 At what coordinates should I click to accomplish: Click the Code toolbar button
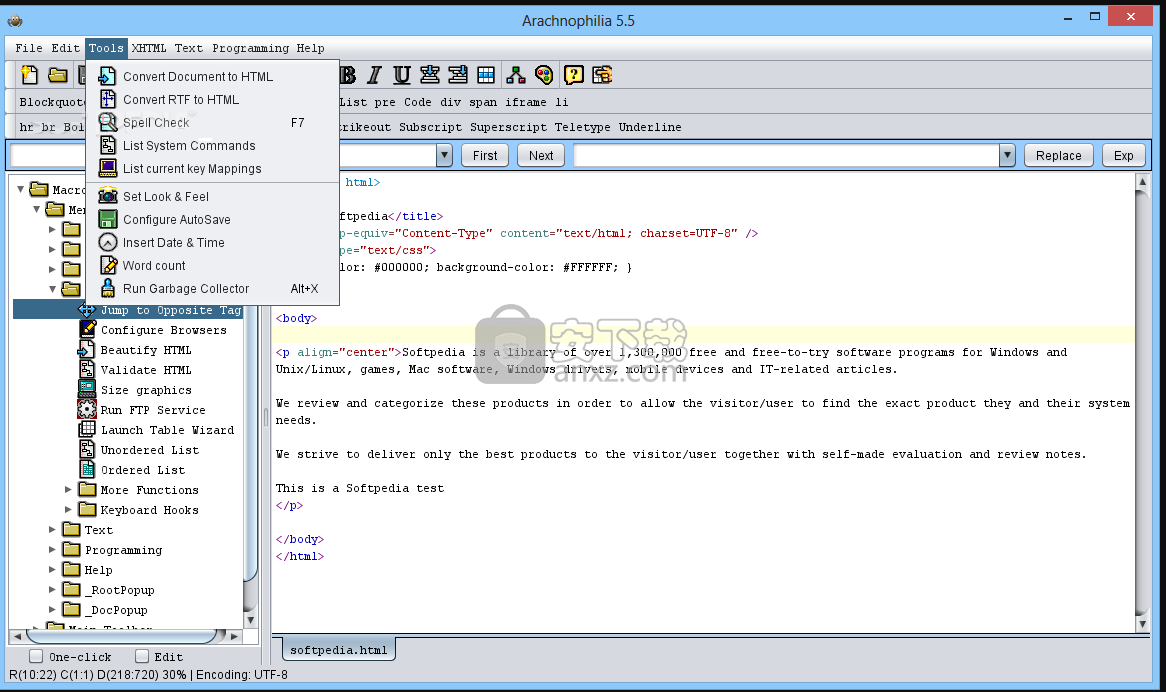pos(417,102)
